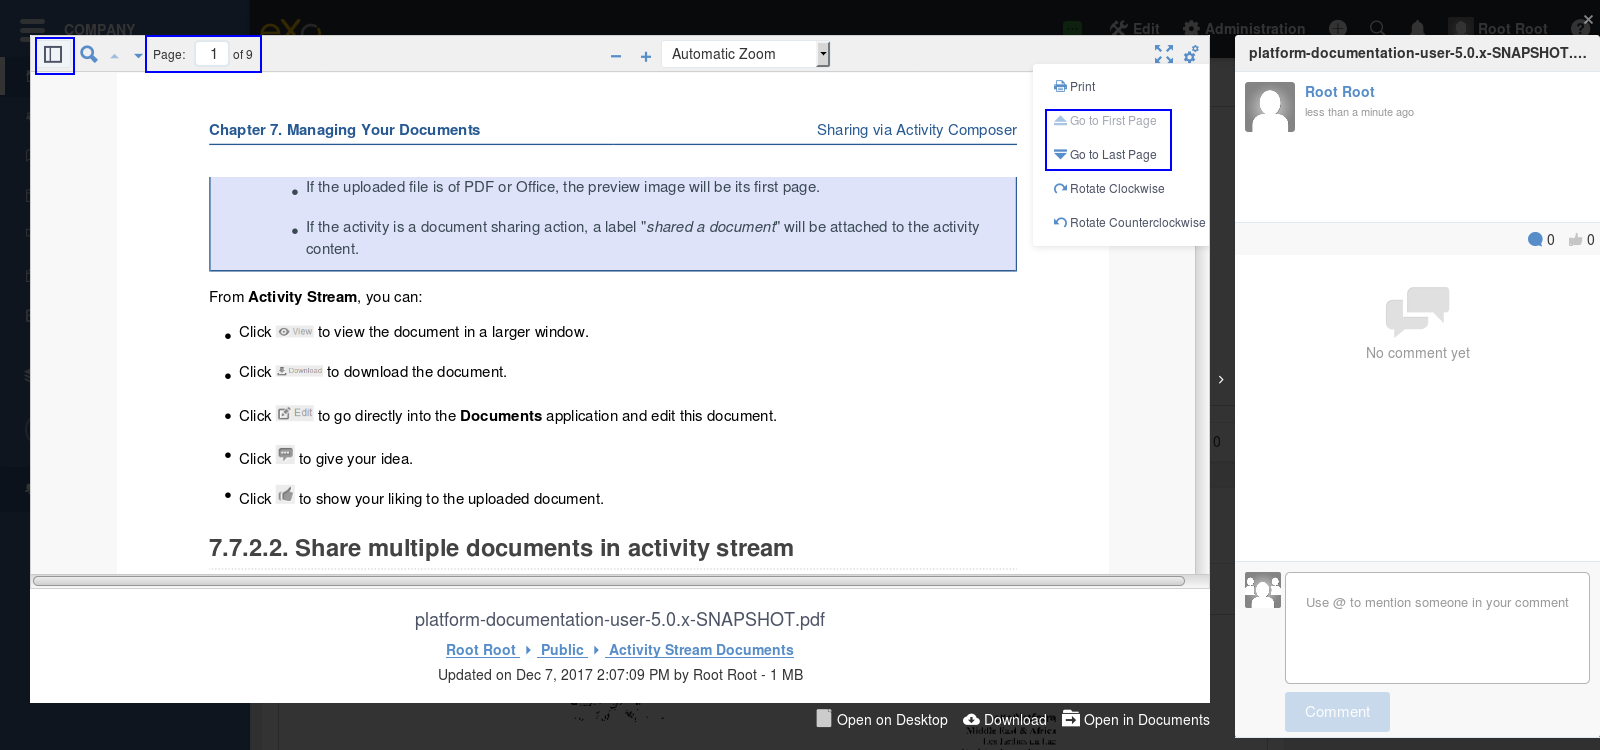Follow the Root Root breadcrumb link
The image size is (1600, 750).
click(481, 650)
